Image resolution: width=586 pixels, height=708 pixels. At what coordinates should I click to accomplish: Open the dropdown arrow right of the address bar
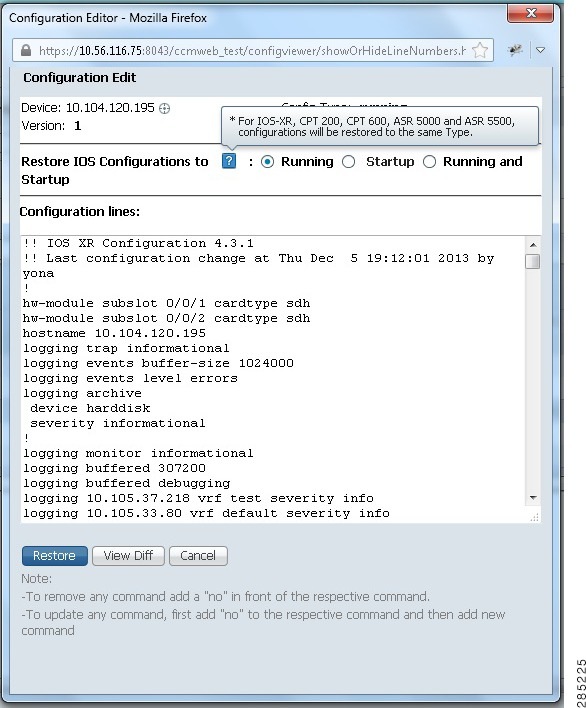[541, 50]
